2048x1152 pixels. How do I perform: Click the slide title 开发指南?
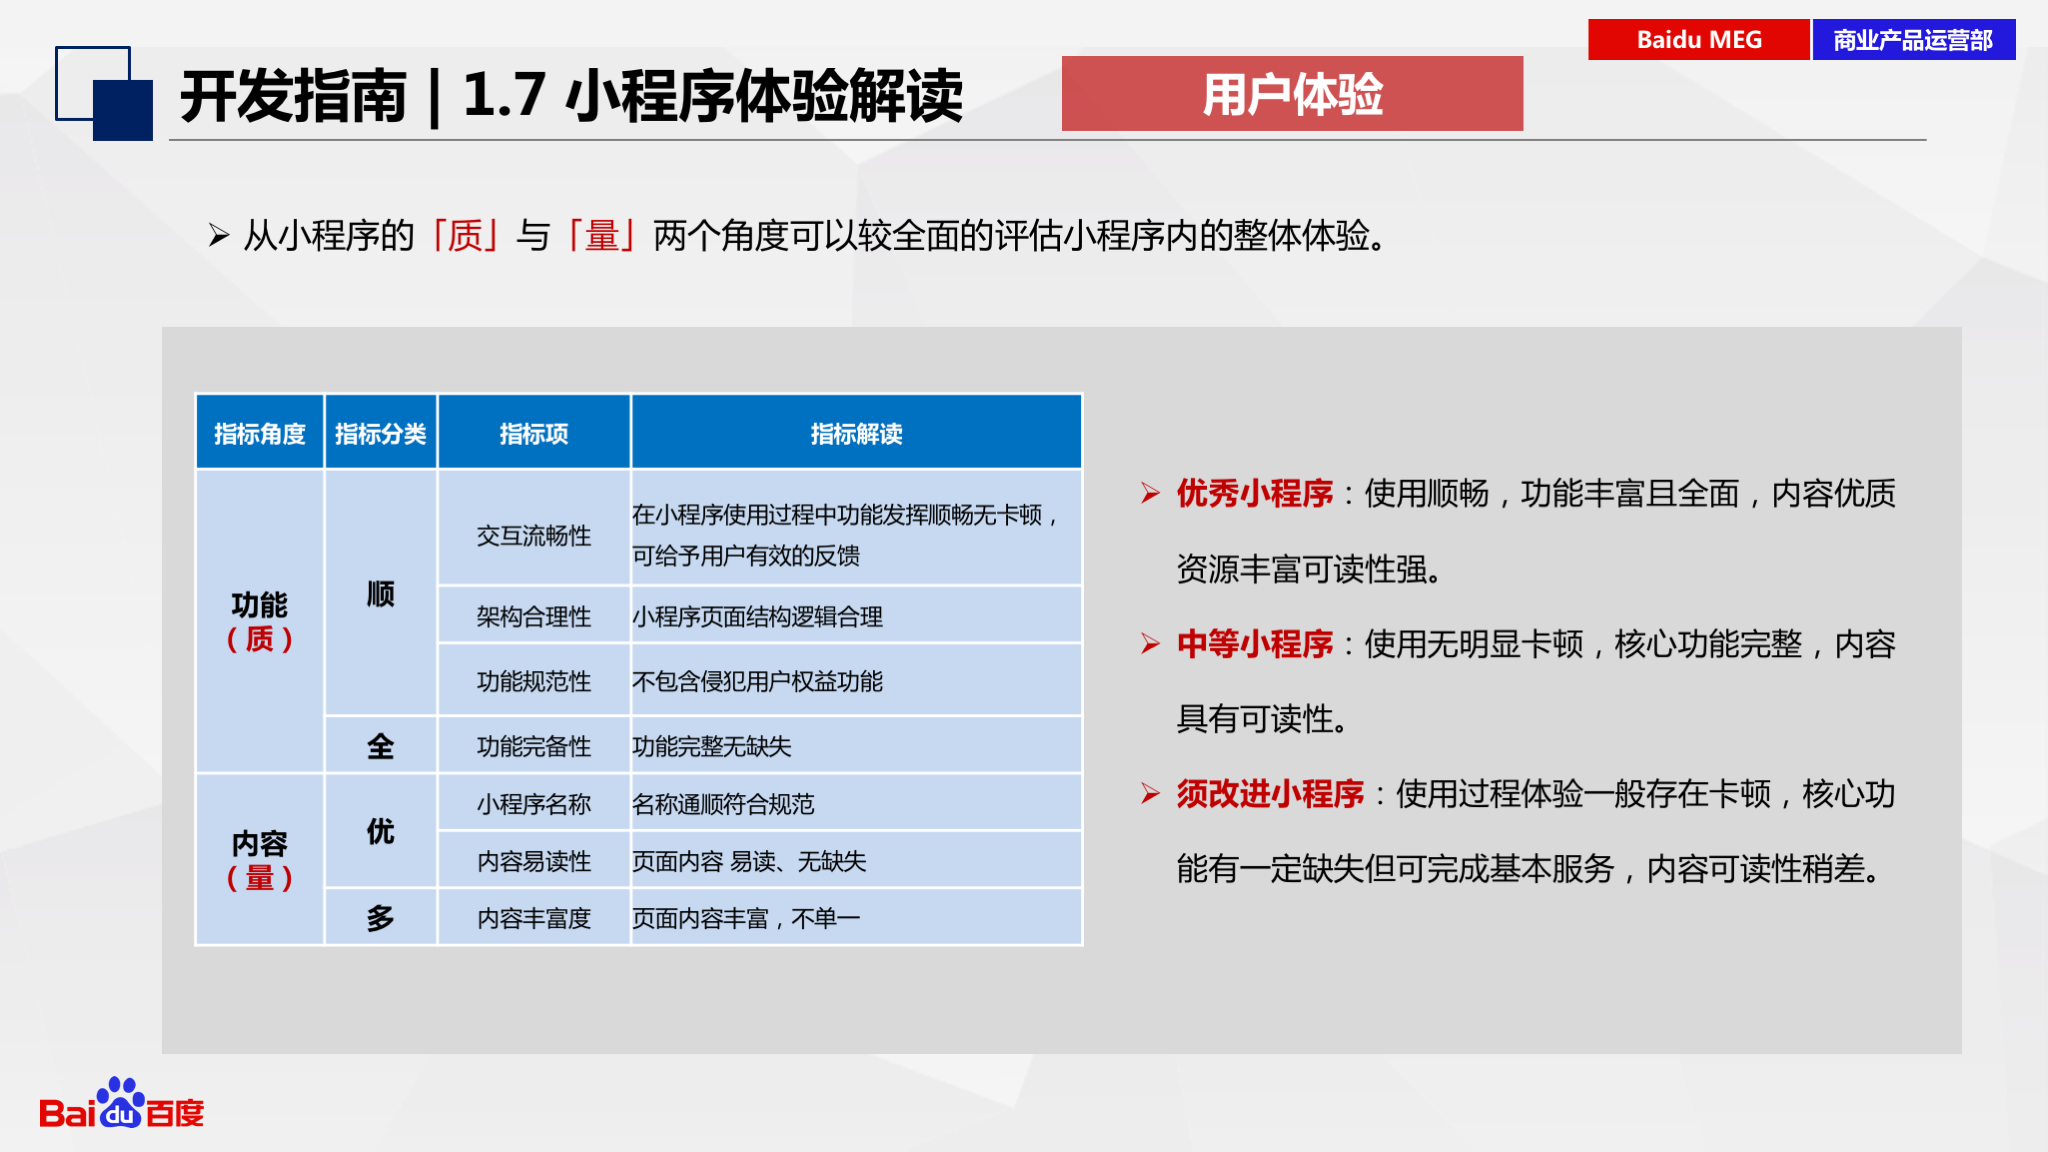pos(294,96)
